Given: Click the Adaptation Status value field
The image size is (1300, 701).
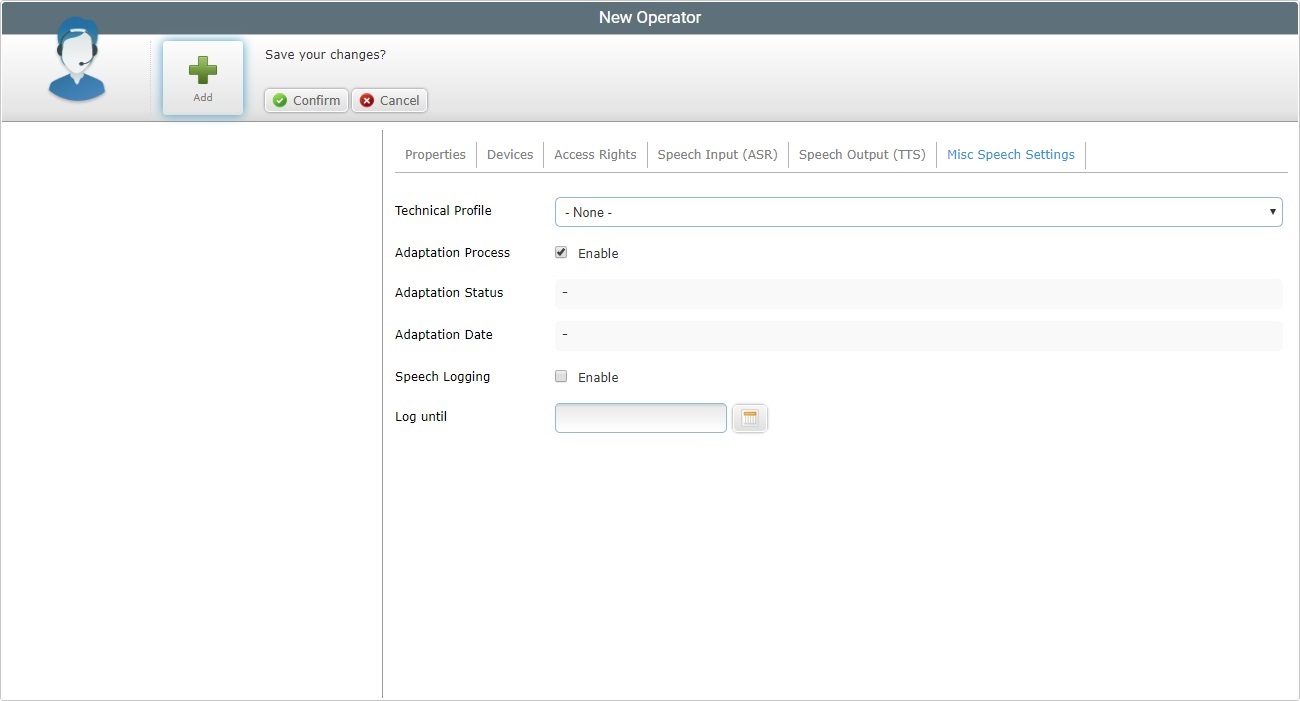Looking at the screenshot, I should coord(918,293).
